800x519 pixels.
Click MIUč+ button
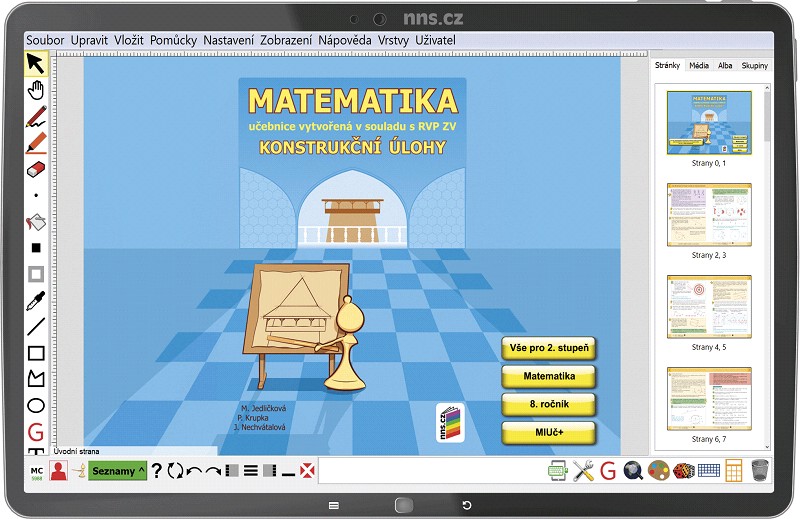click(x=549, y=432)
